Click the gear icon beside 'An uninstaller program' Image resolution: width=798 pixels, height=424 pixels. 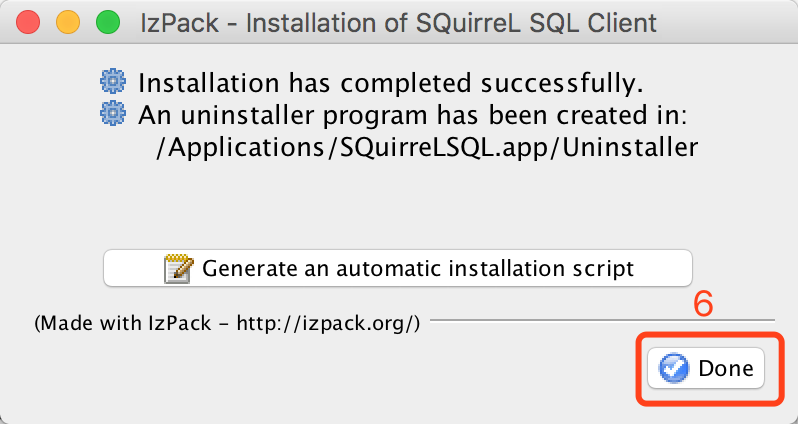coord(112,114)
